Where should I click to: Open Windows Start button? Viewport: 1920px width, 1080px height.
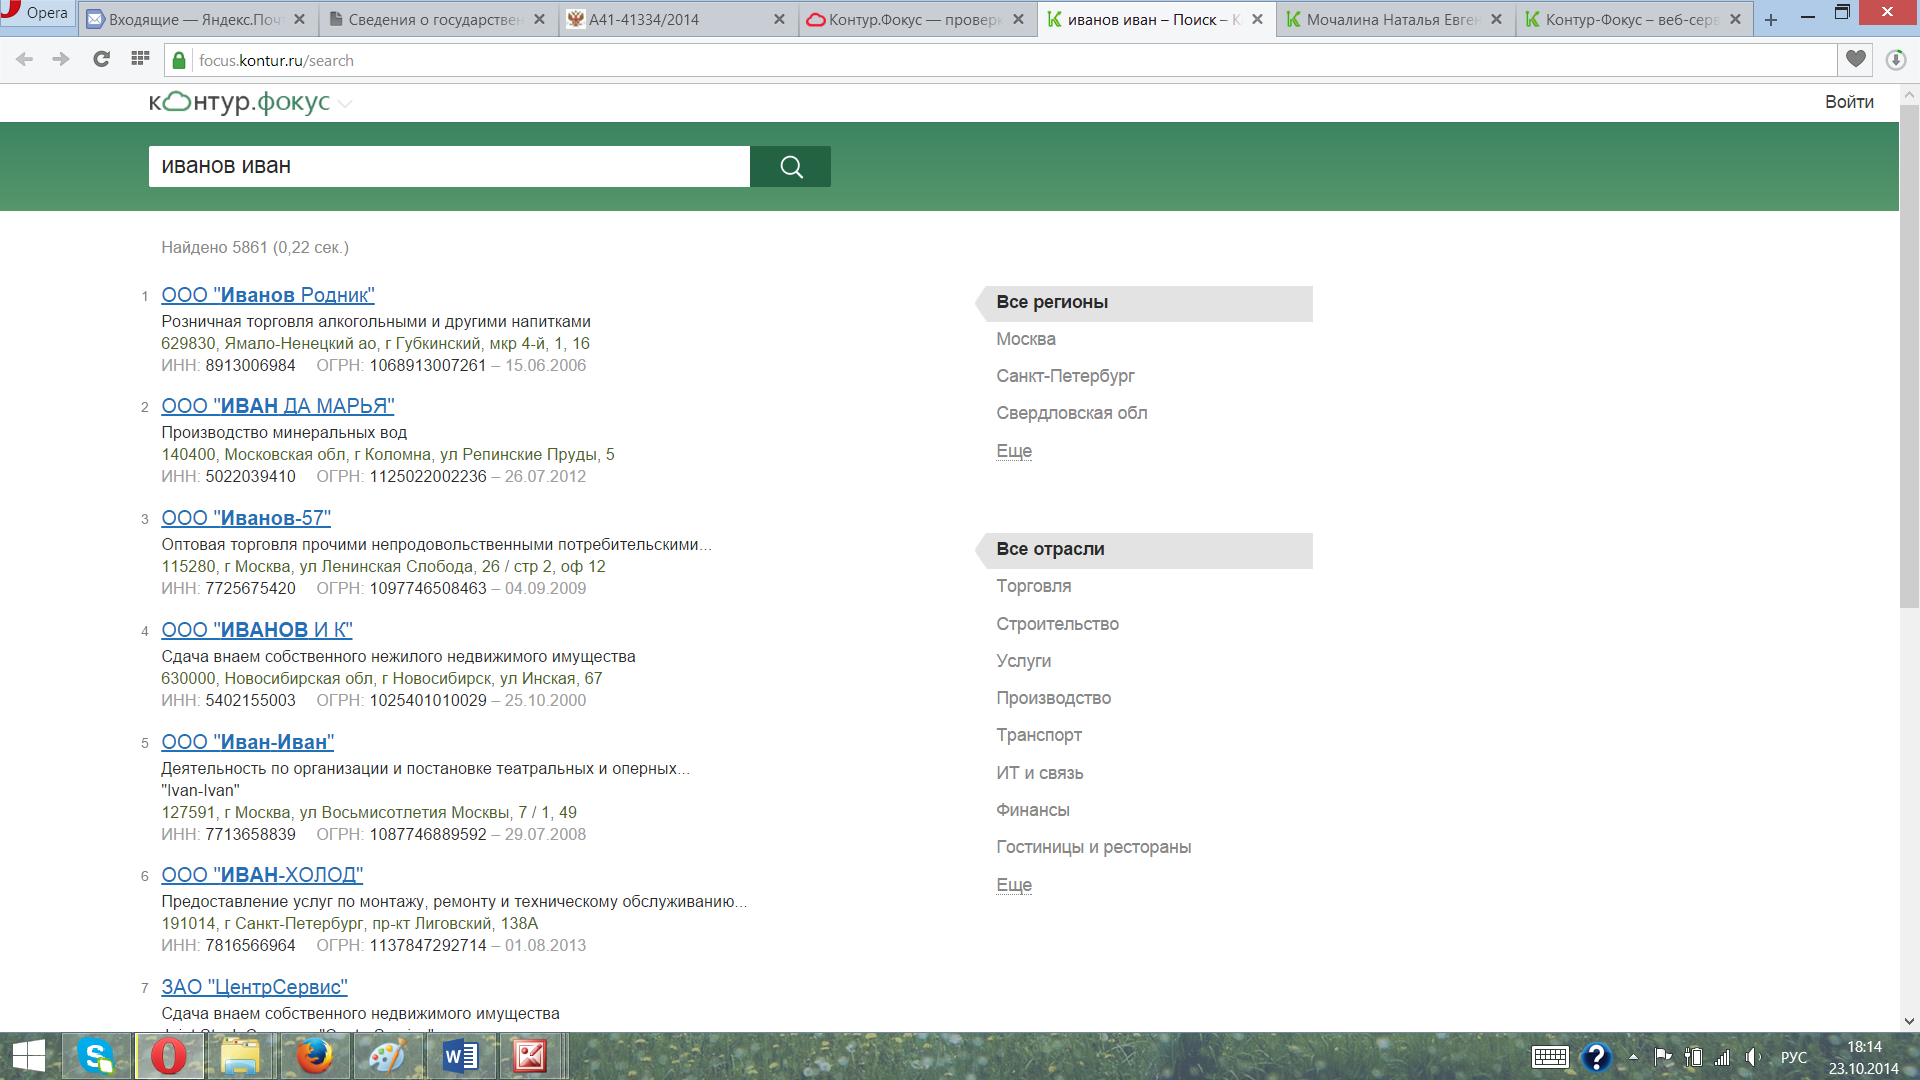29,1057
